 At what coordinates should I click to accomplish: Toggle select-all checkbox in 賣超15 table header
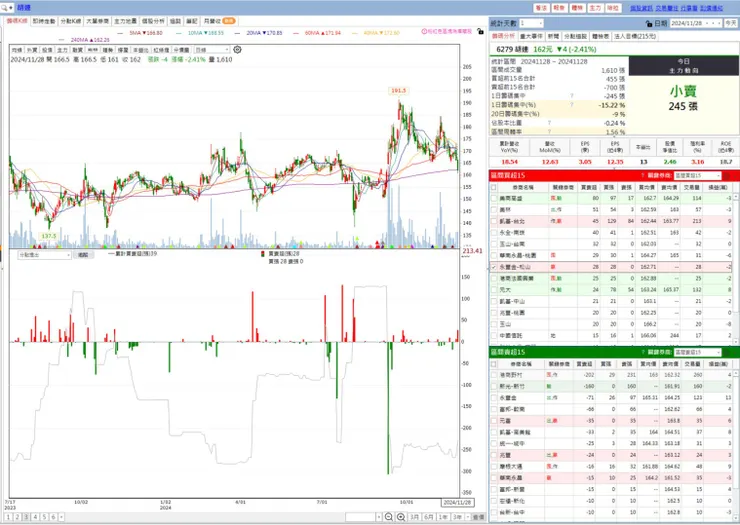[494, 364]
